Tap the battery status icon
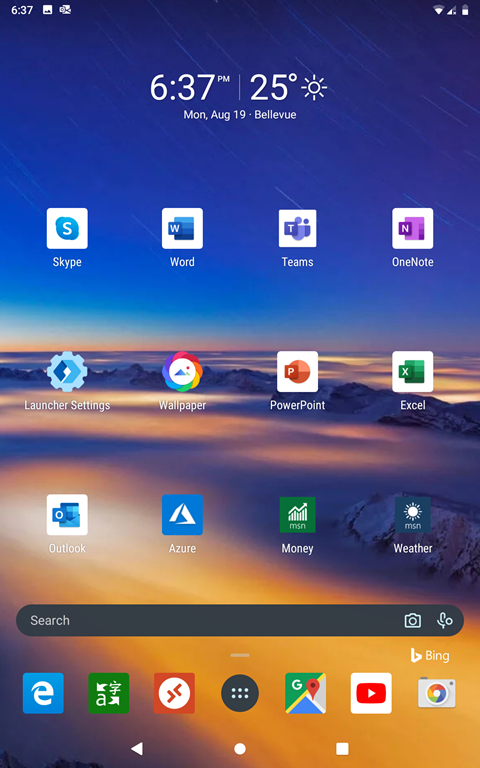The height and width of the screenshot is (768, 480). pos(465,10)
